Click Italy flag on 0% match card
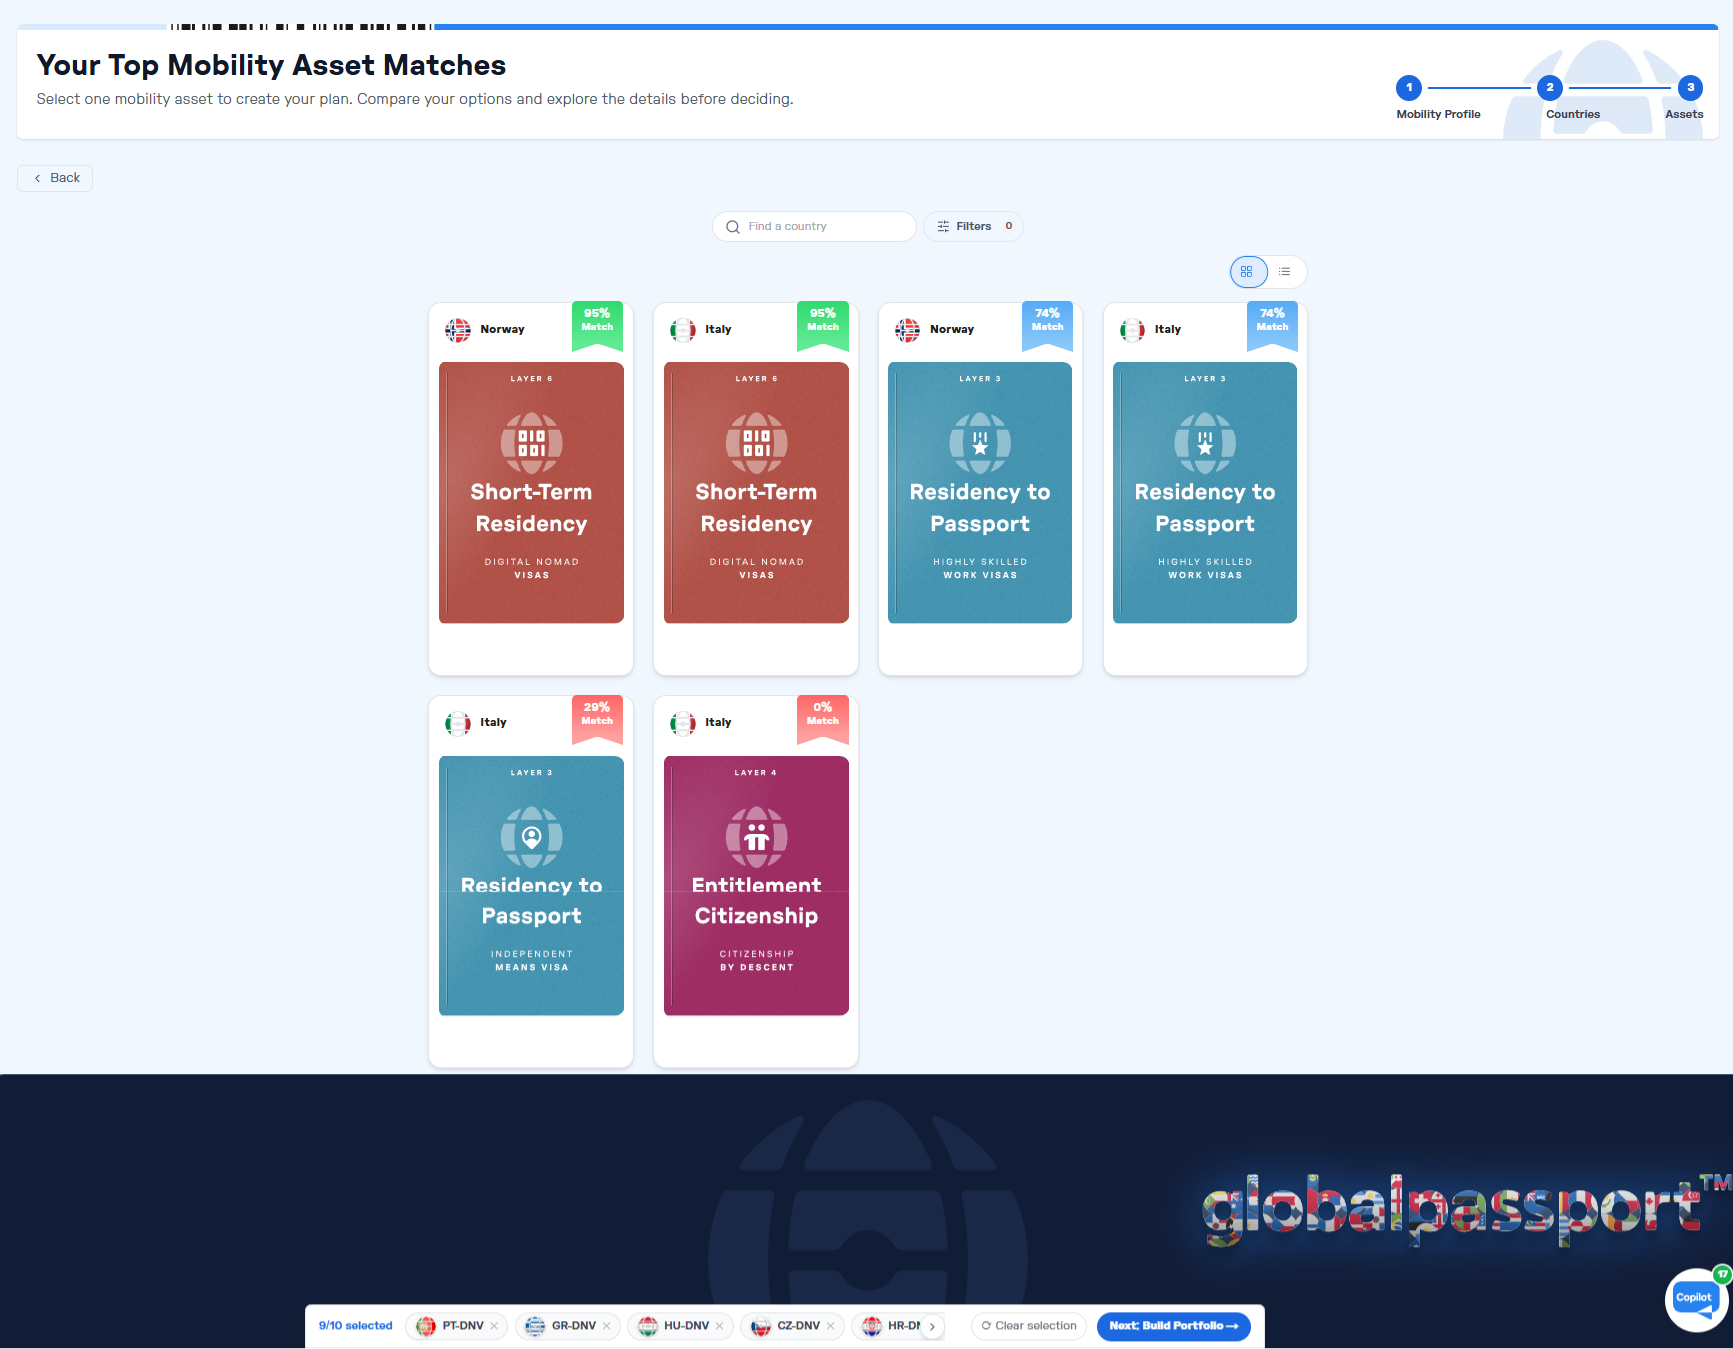This screenshot has width=1733, height=1349. (683, 723)
